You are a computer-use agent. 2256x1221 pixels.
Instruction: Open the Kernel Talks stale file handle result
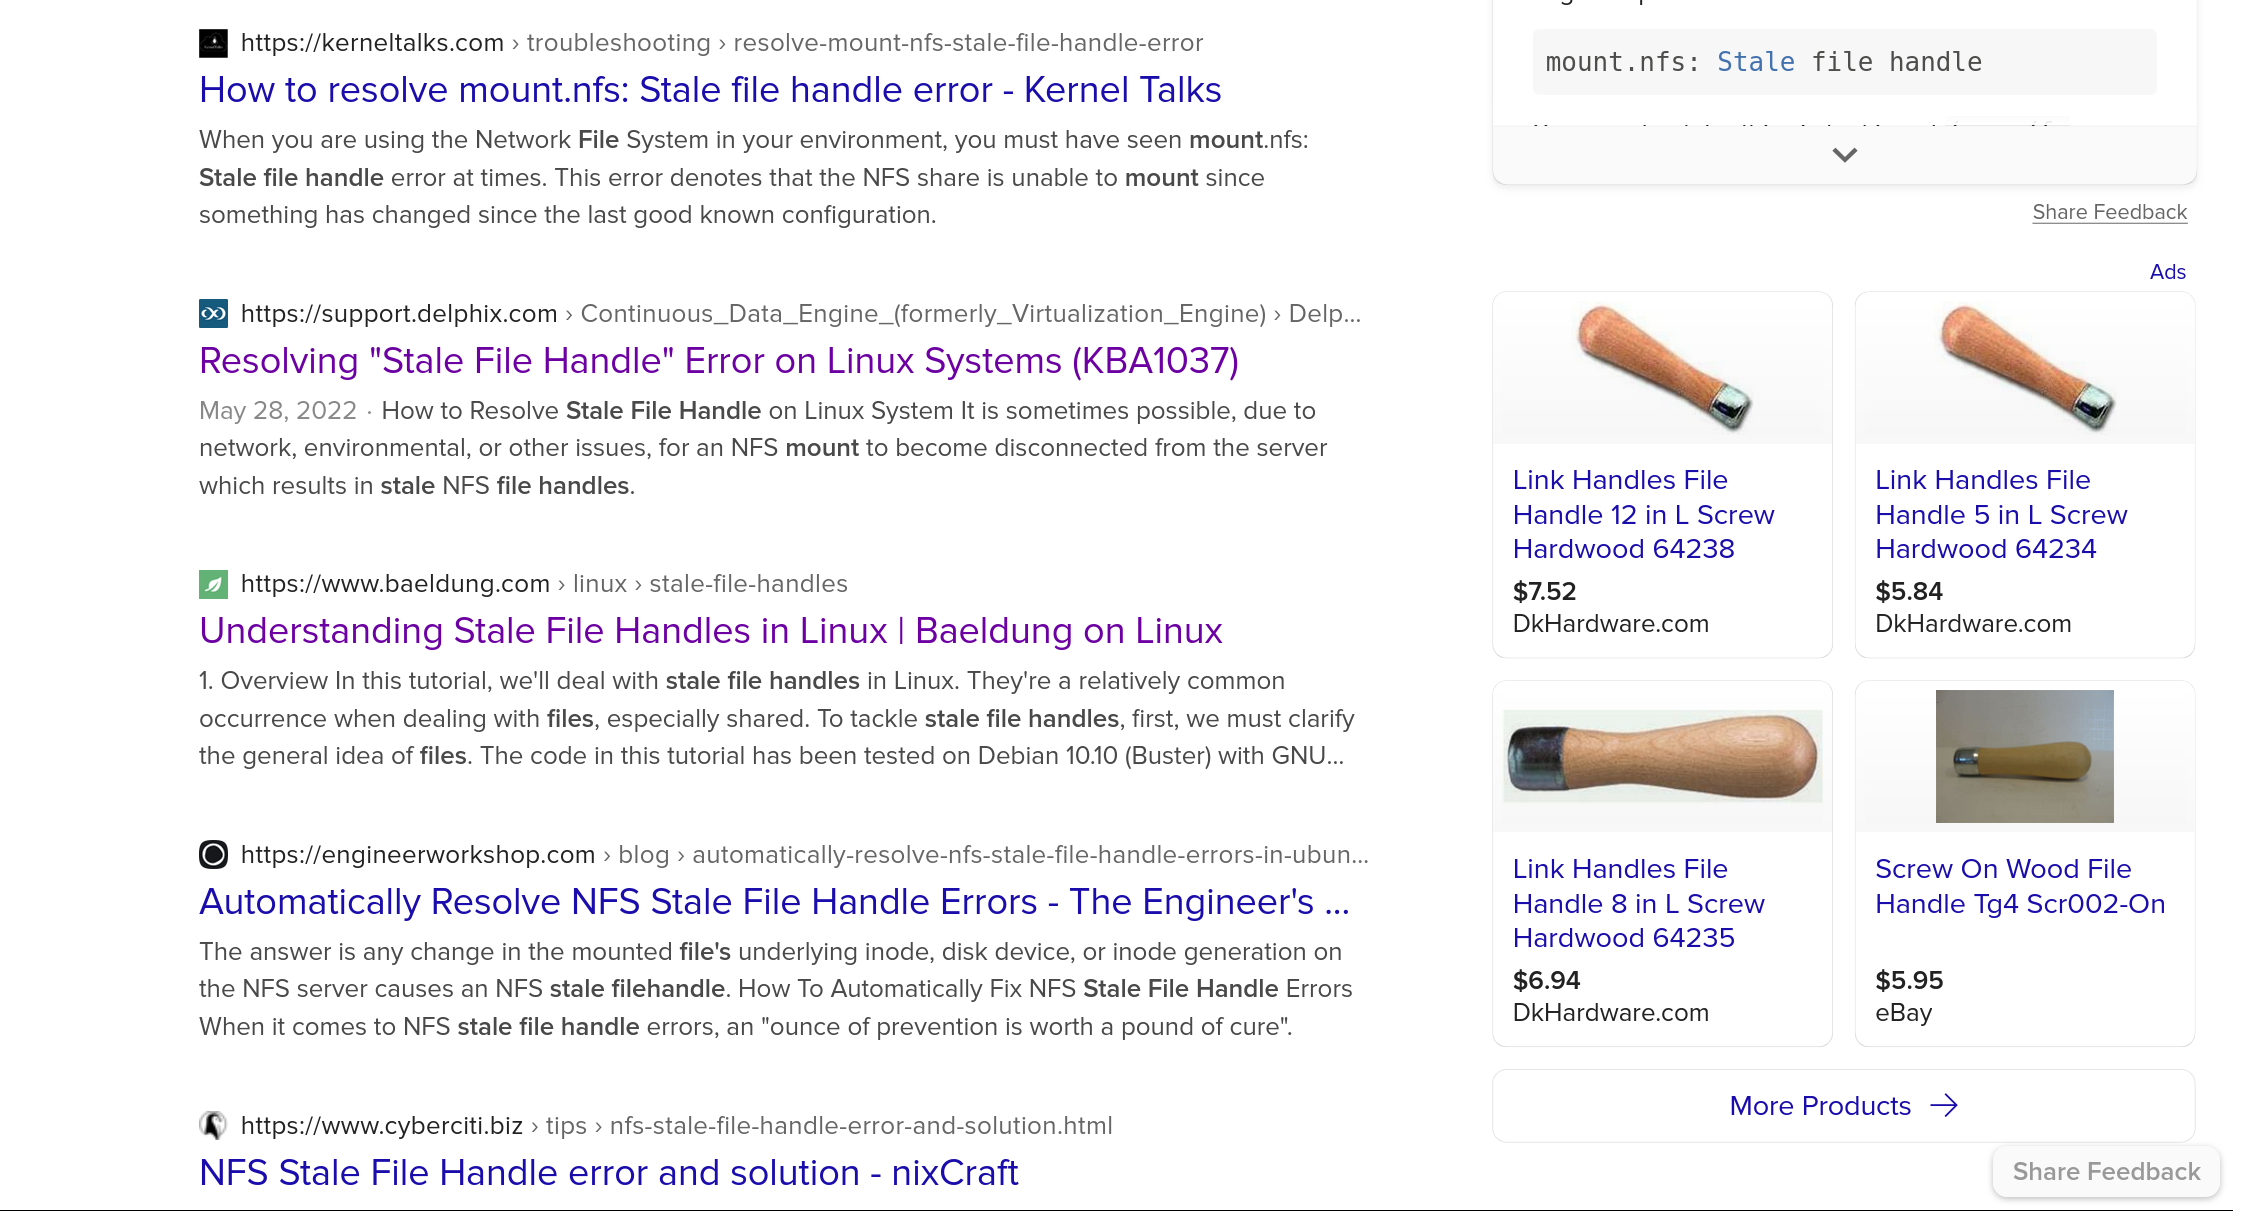(x=710, y=90)
